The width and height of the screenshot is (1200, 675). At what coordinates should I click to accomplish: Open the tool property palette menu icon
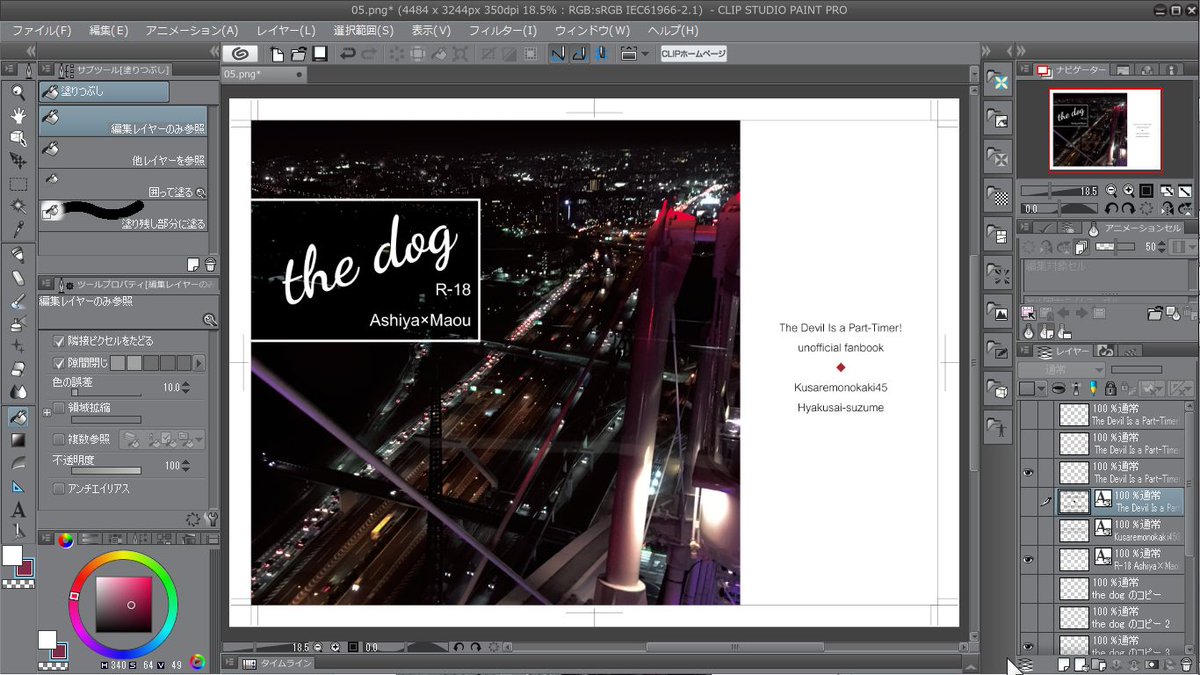(x=46, y=285)
